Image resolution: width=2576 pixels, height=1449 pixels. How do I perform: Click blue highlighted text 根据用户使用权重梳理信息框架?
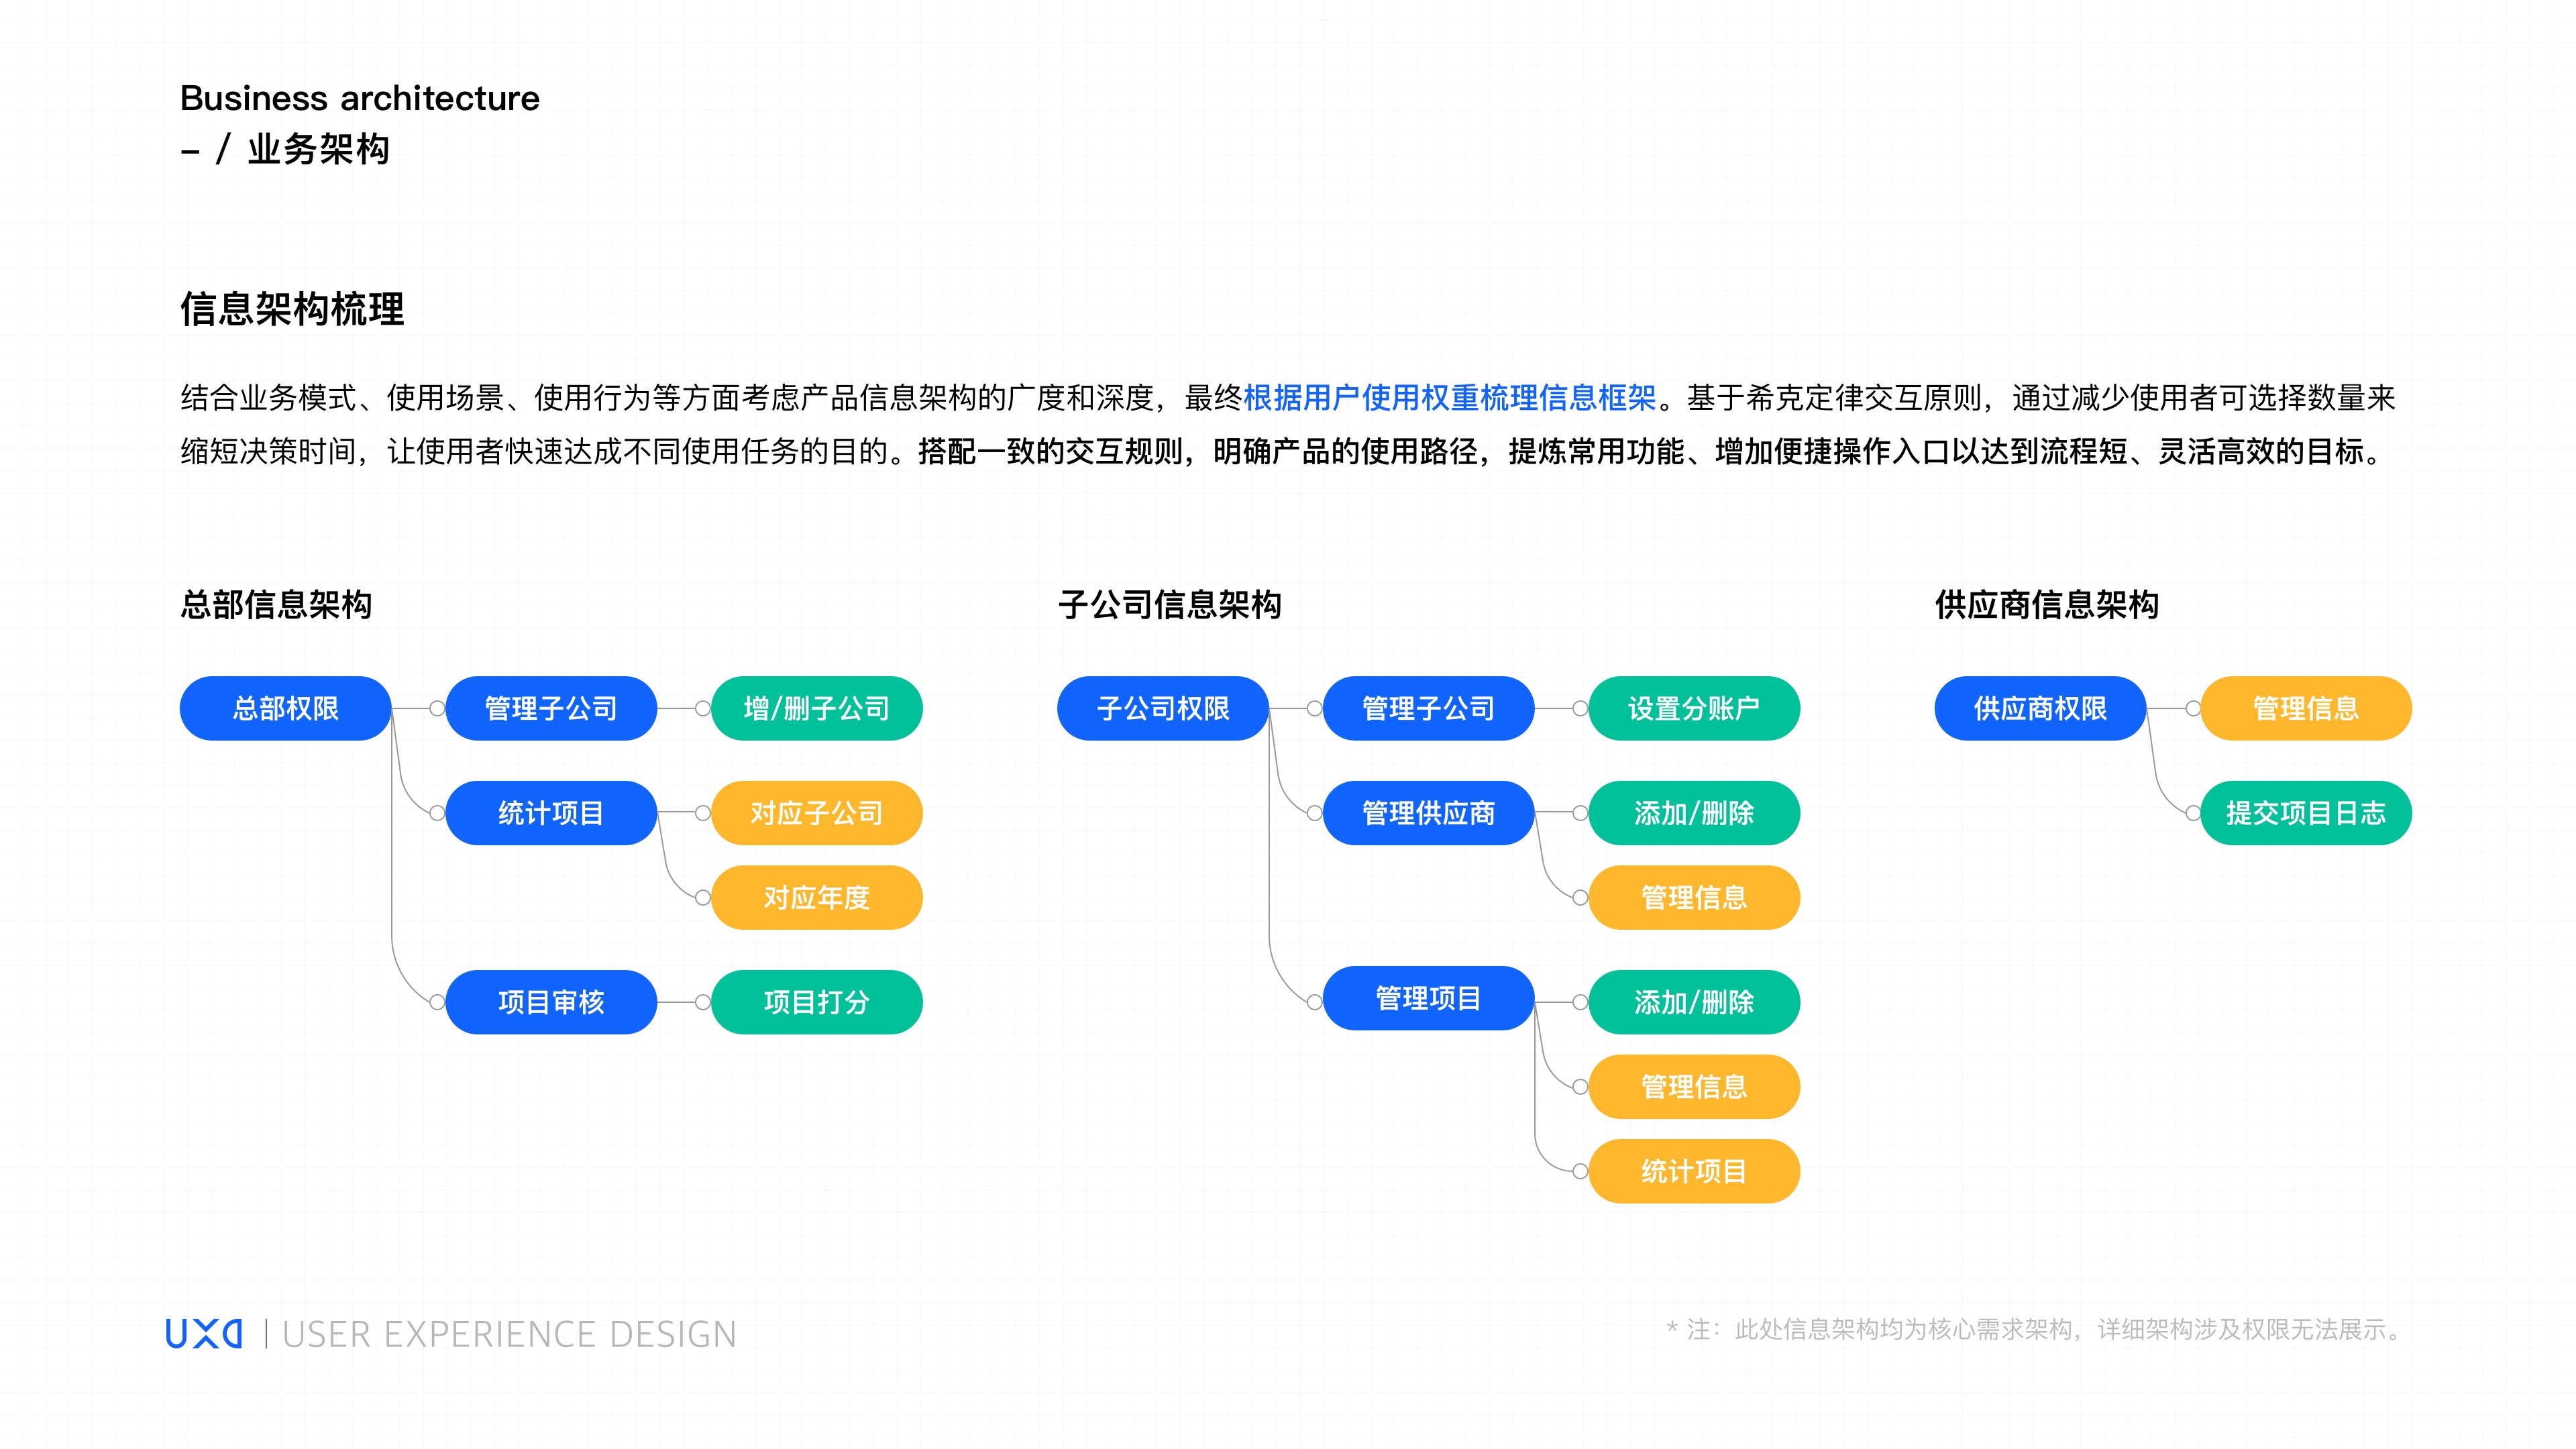point(1449,398)
